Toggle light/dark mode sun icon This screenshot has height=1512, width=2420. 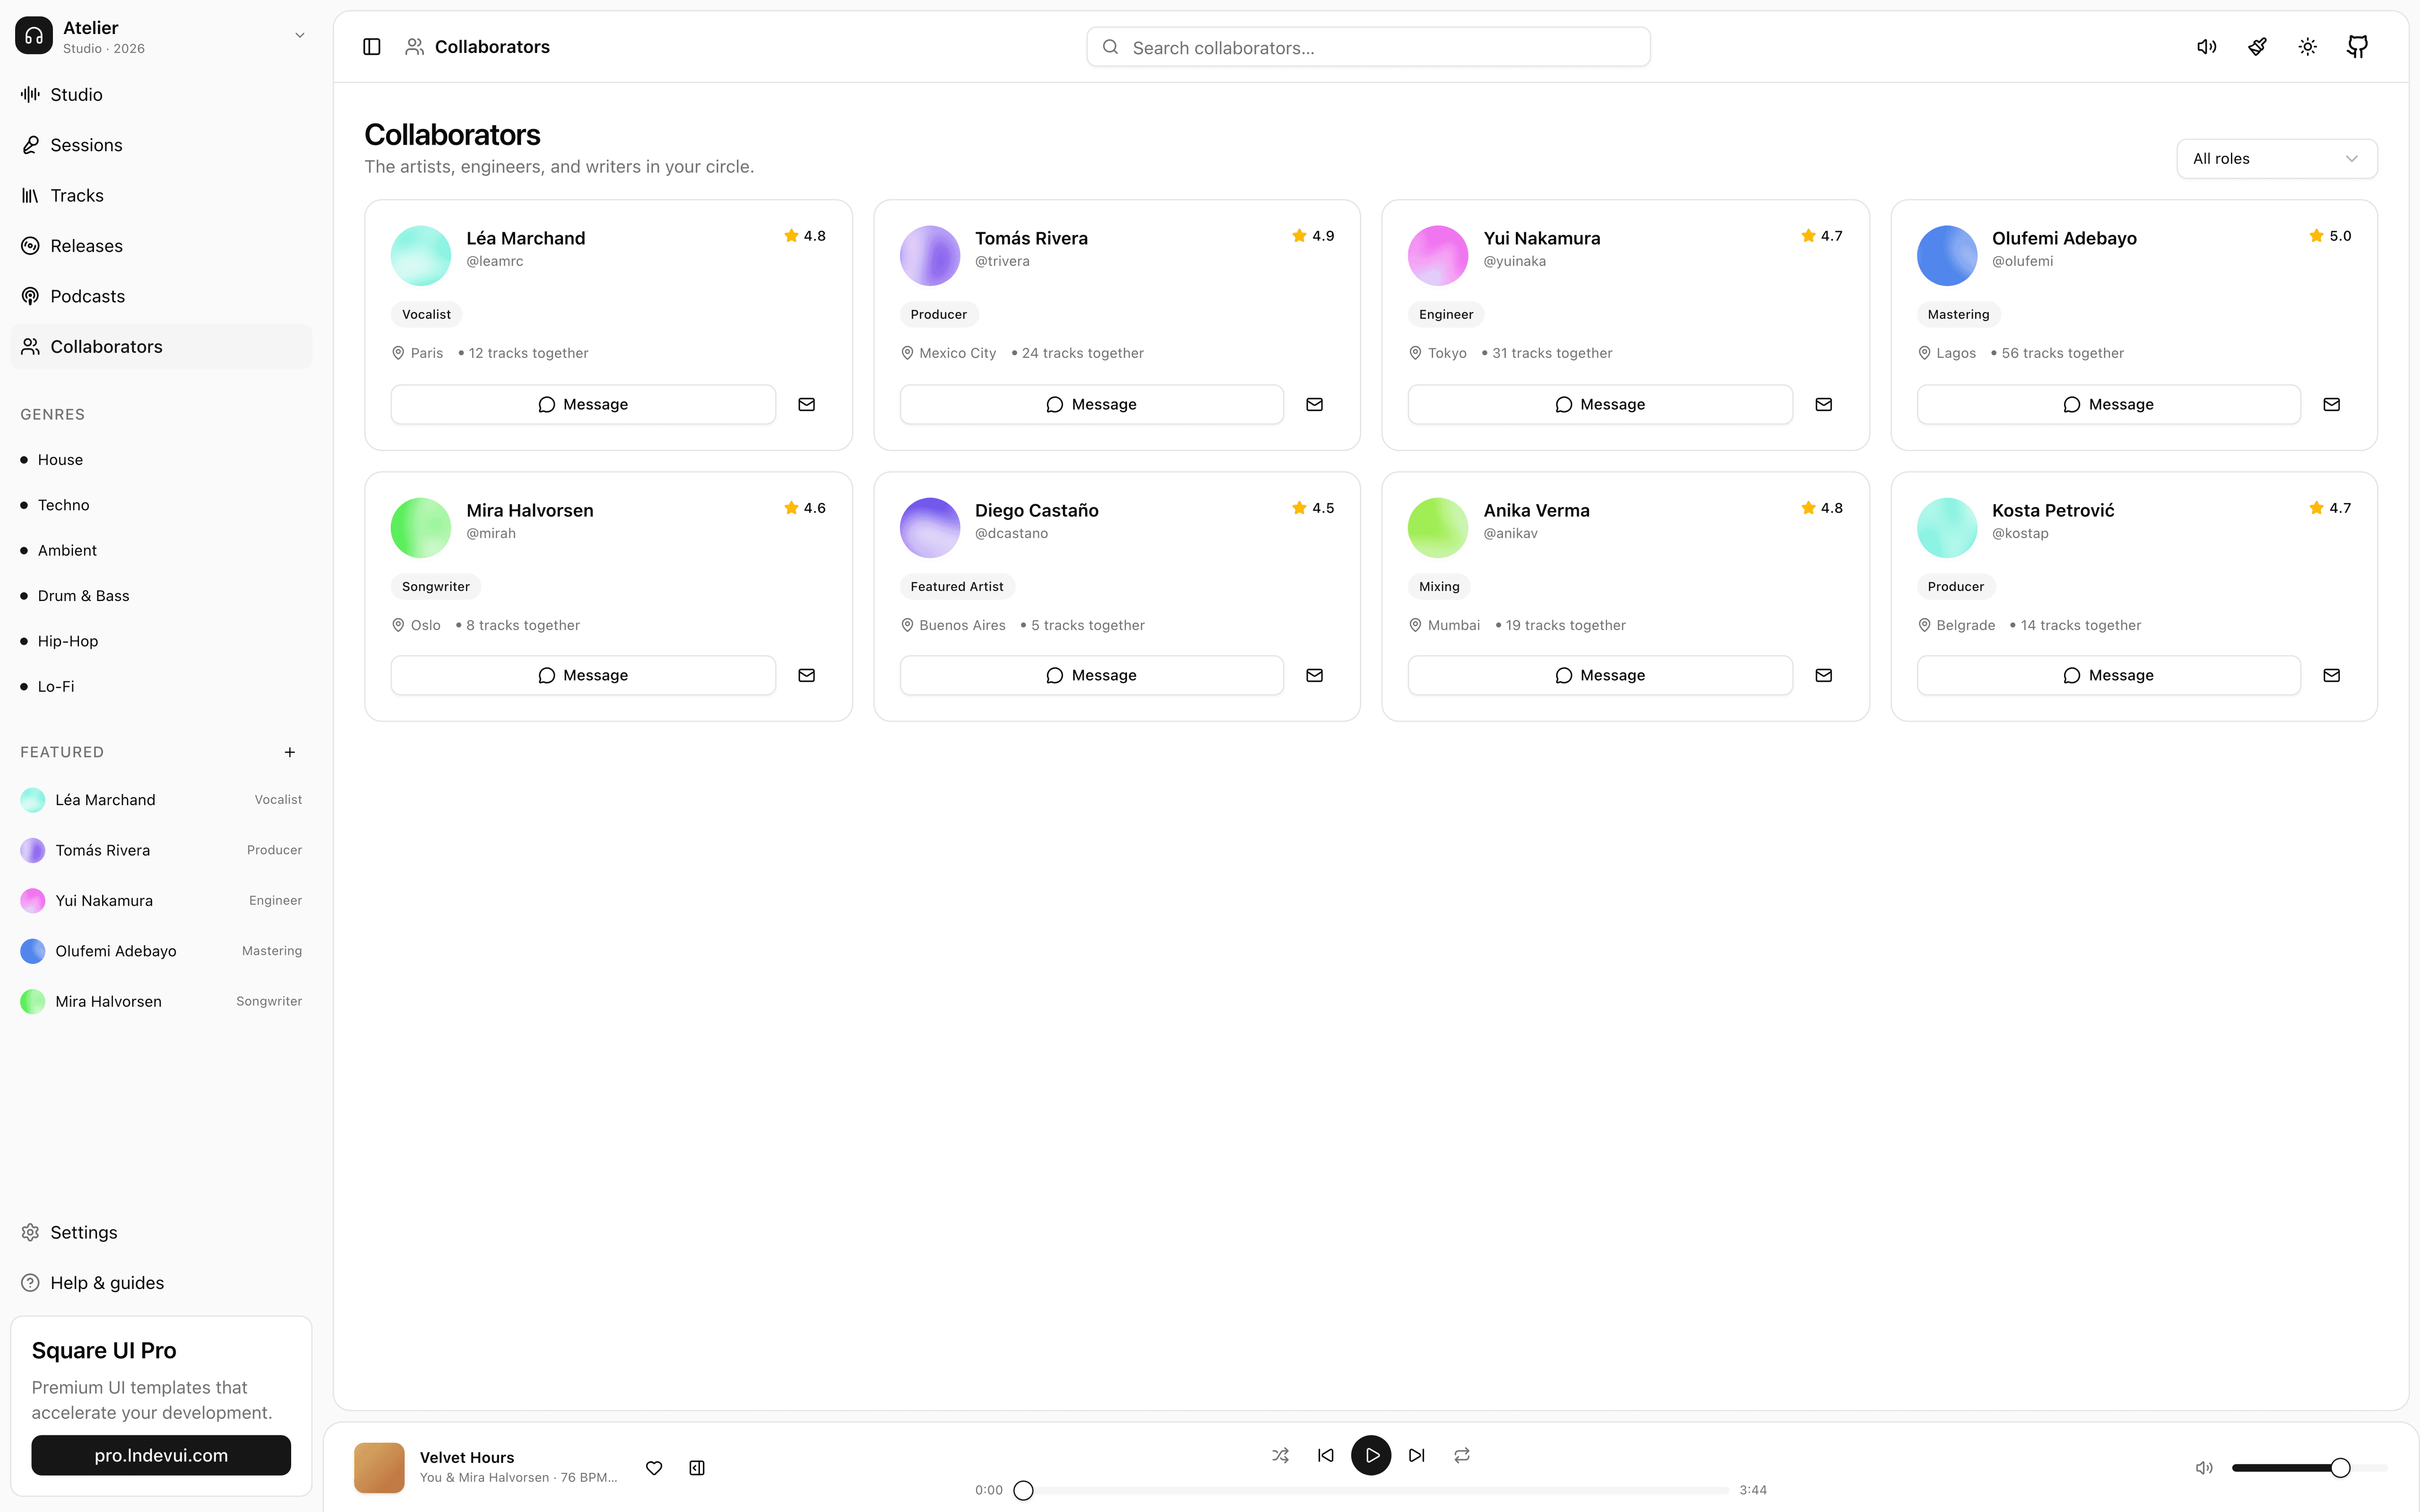coord(2307,47)
